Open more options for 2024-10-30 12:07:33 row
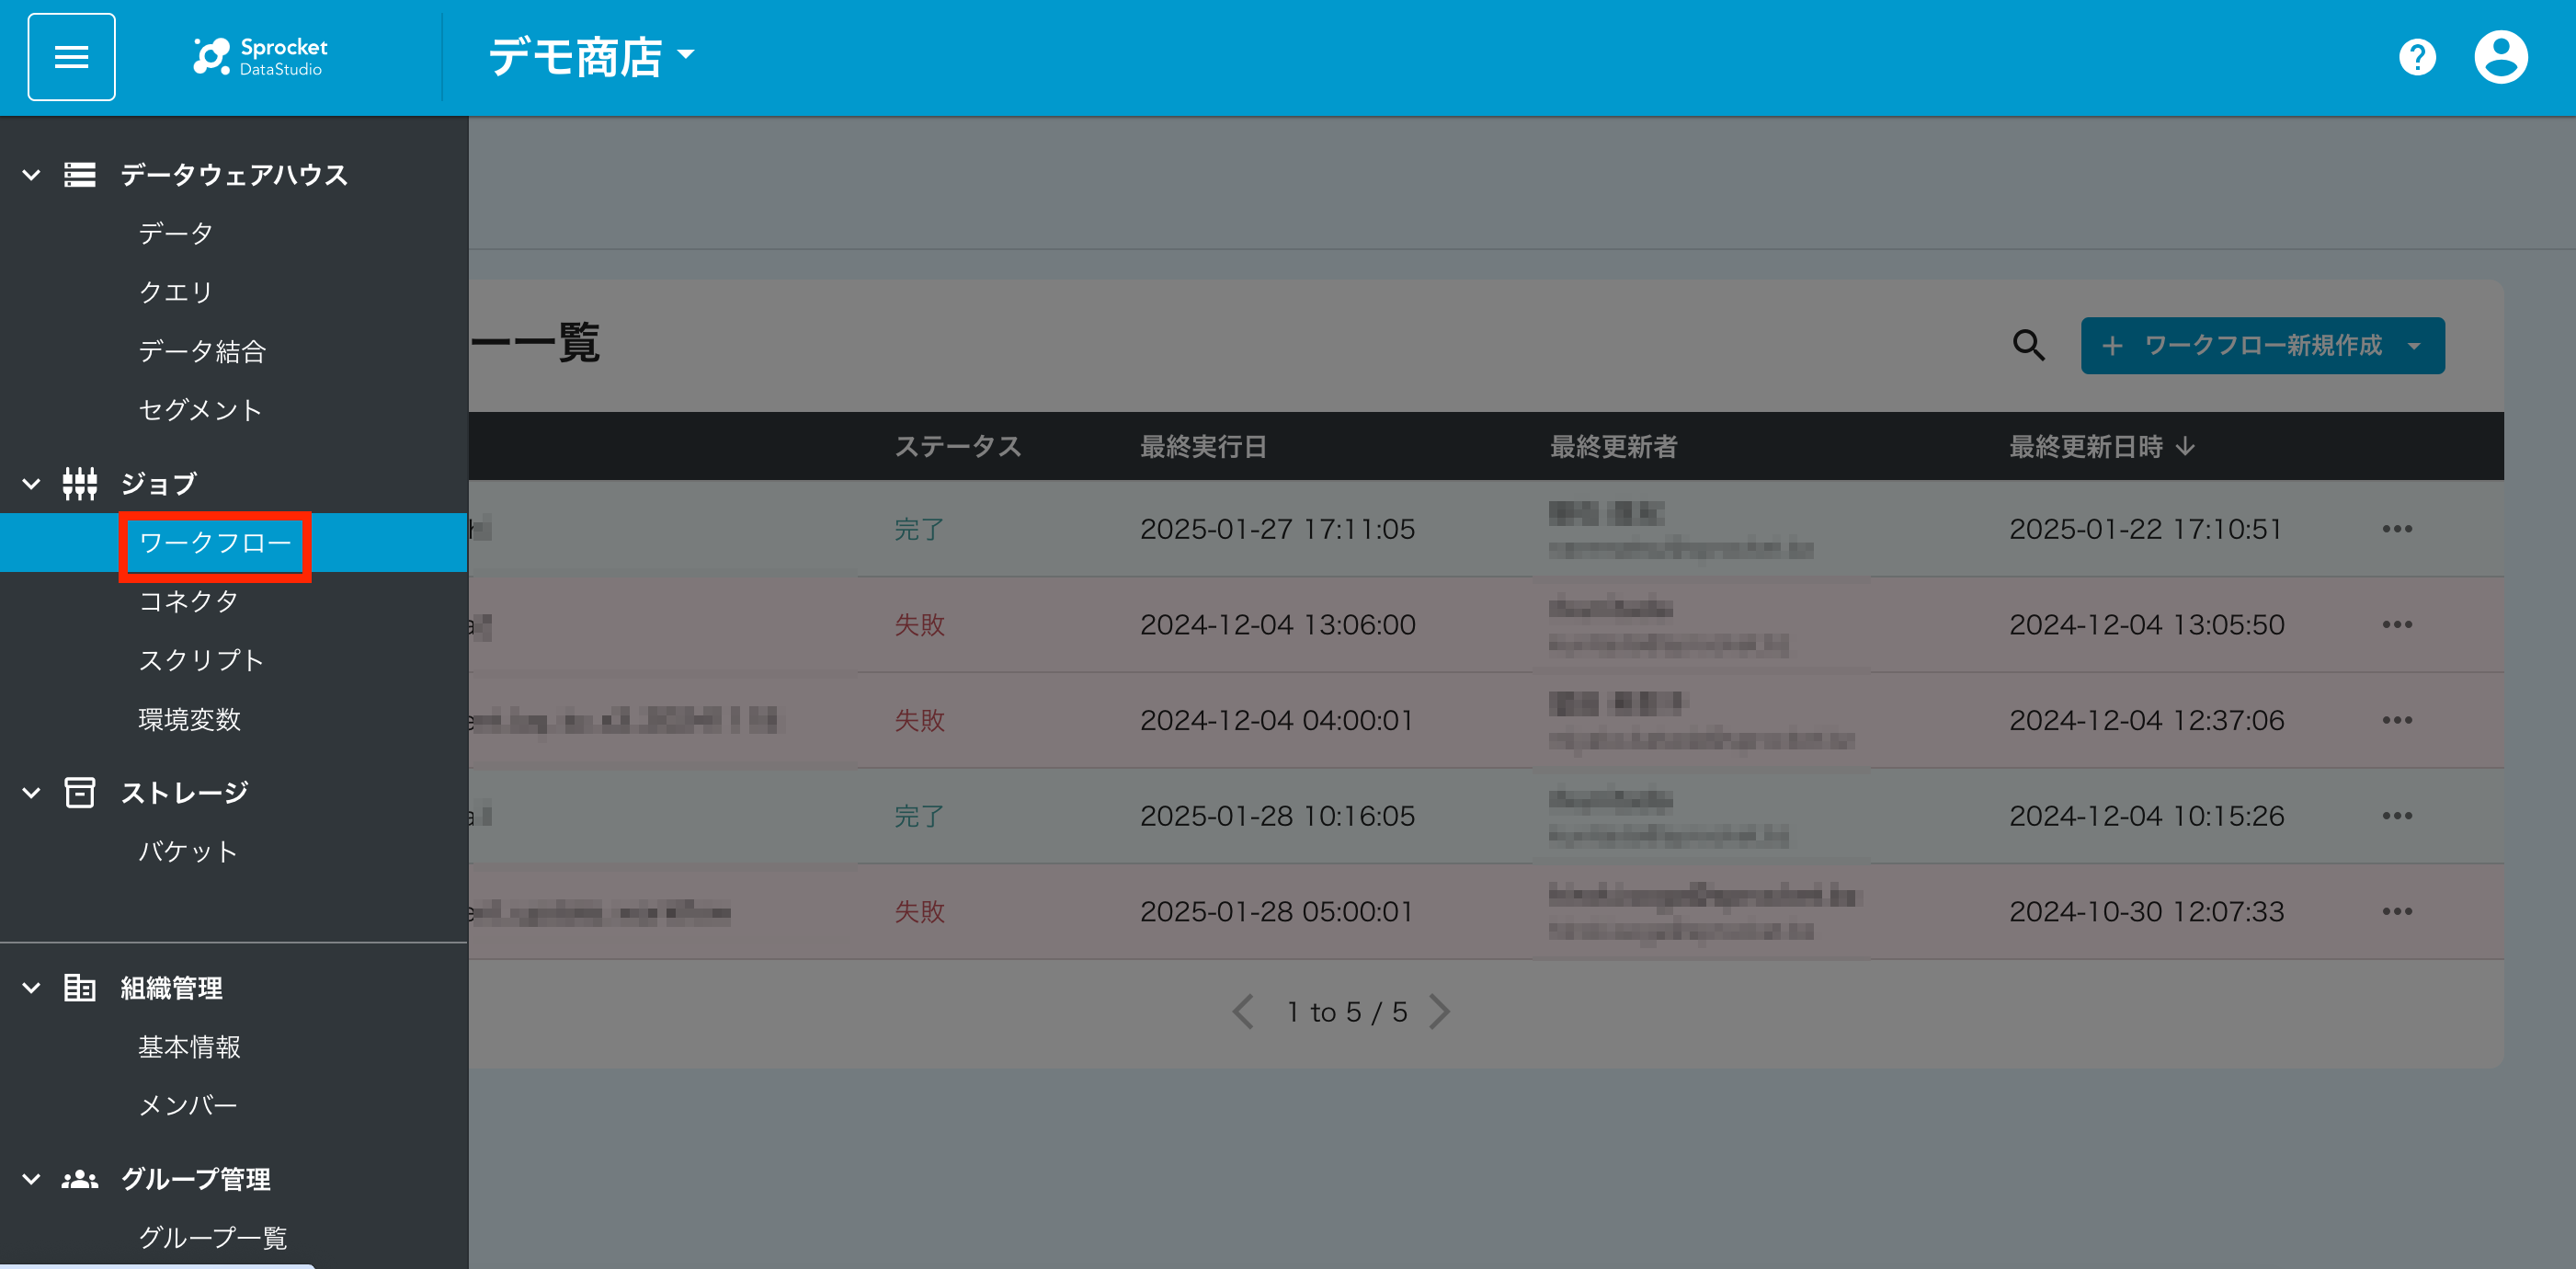 click(x=2396, y=912)
